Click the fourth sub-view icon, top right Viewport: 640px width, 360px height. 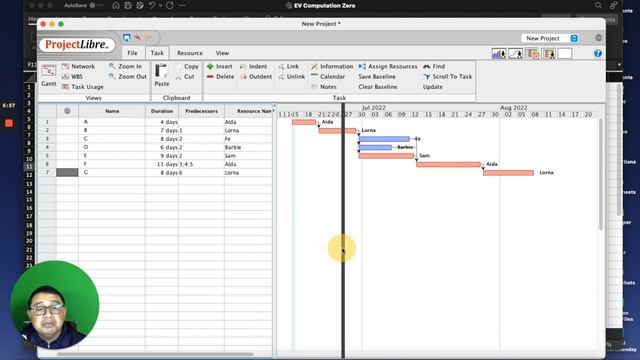tap(549, 53)
